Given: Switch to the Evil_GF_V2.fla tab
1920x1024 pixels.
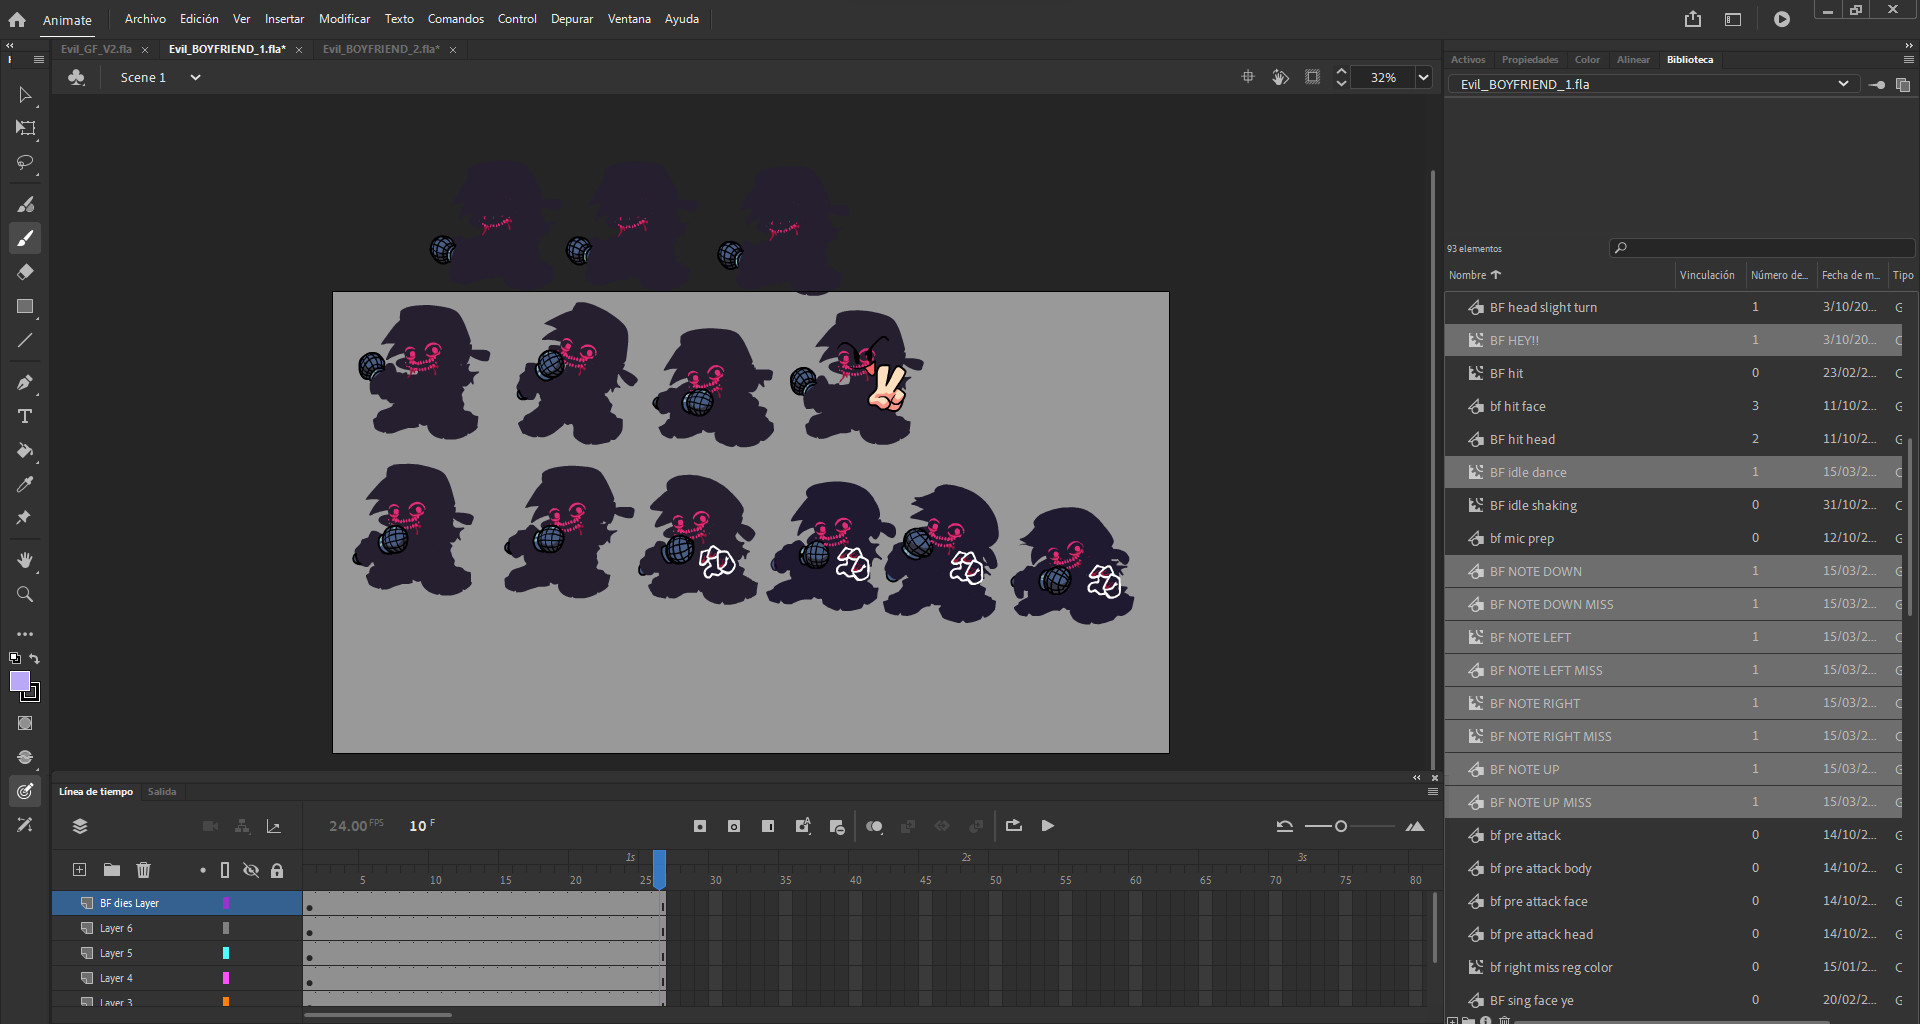Looking at the screenshot, I should pyautogui.click(x=95, y=49).
